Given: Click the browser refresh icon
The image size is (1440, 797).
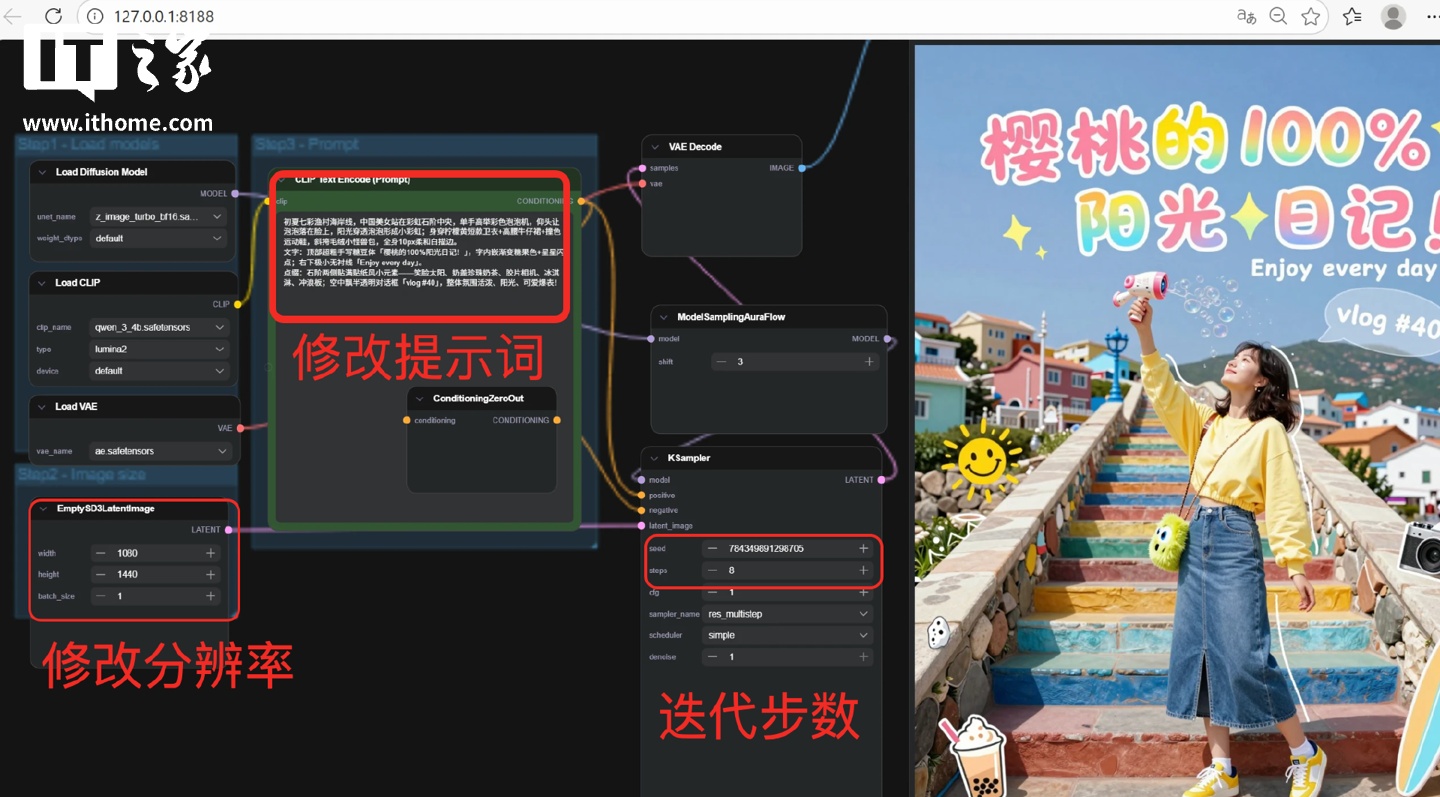Looking at the screenshot, I should [x=54, y=16].
